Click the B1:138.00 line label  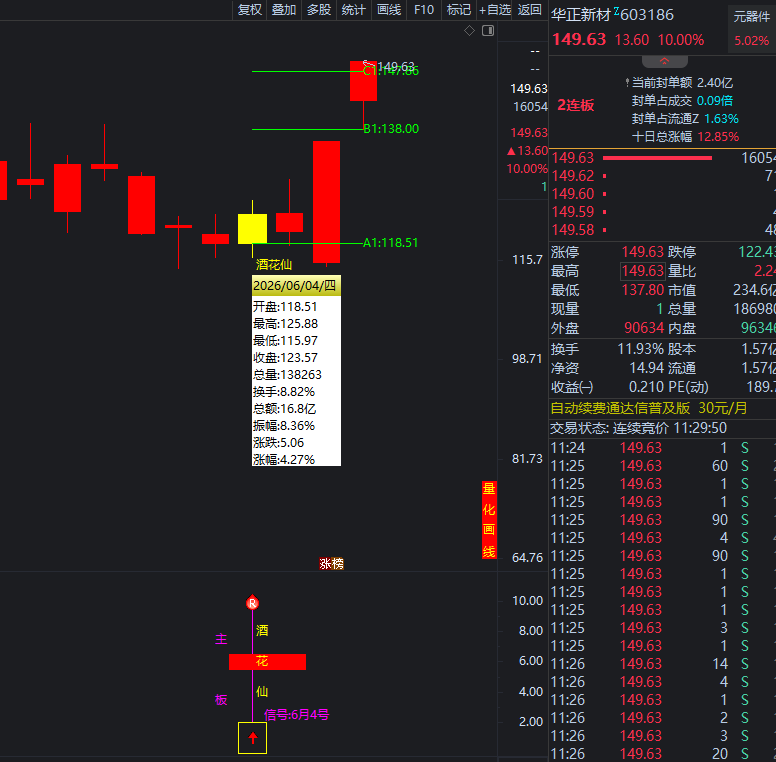(x=391, y=129)
